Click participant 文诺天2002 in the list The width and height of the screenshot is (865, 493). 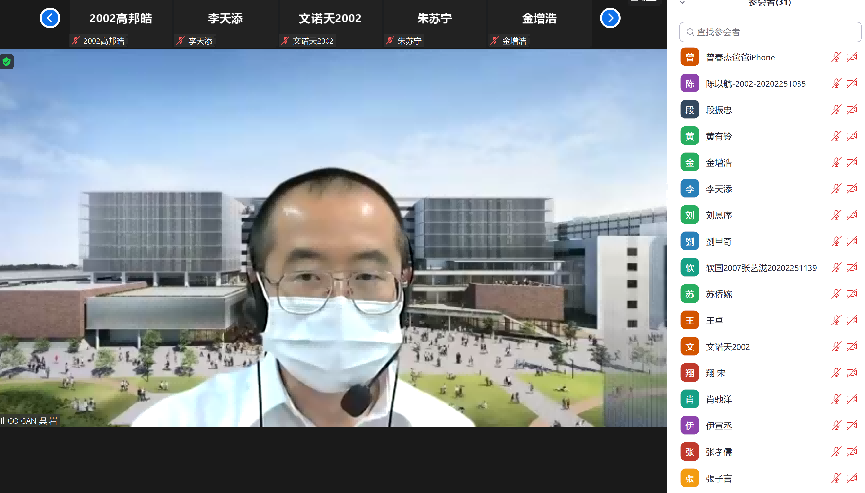[728, 347]
